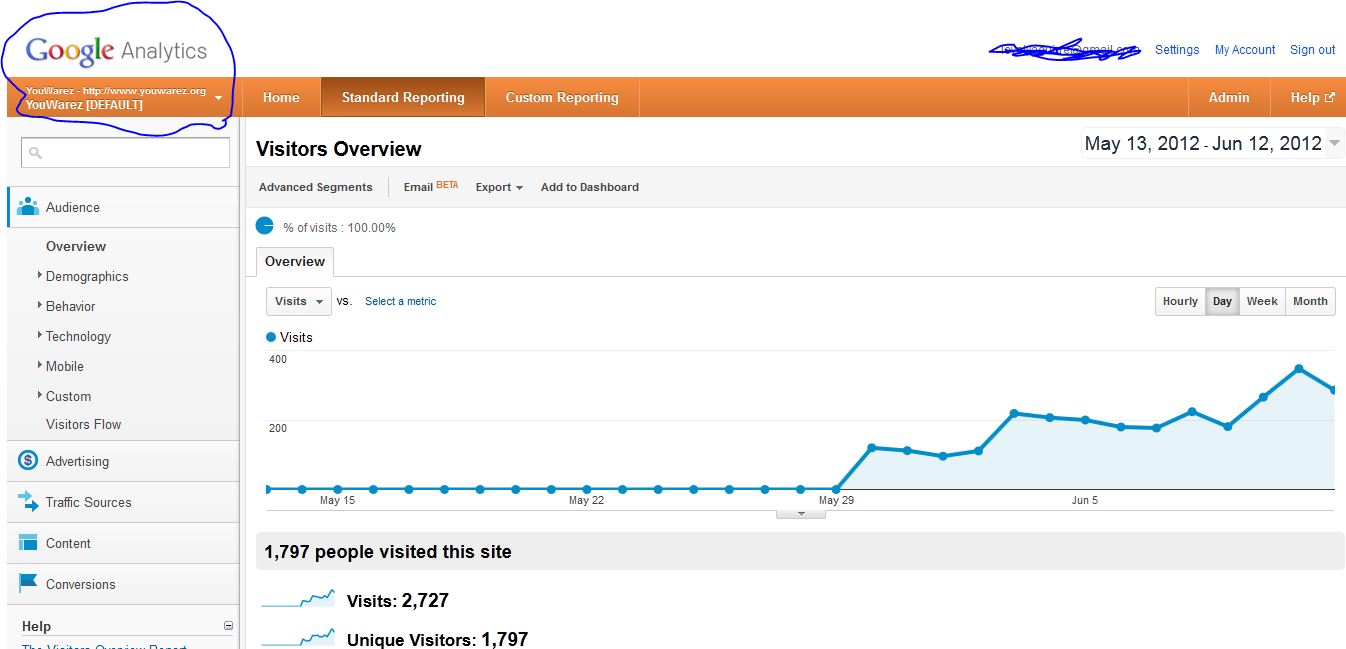Click the highest data point on the chart
This screenshot has width=1346, height=649.
point(1299,369)
